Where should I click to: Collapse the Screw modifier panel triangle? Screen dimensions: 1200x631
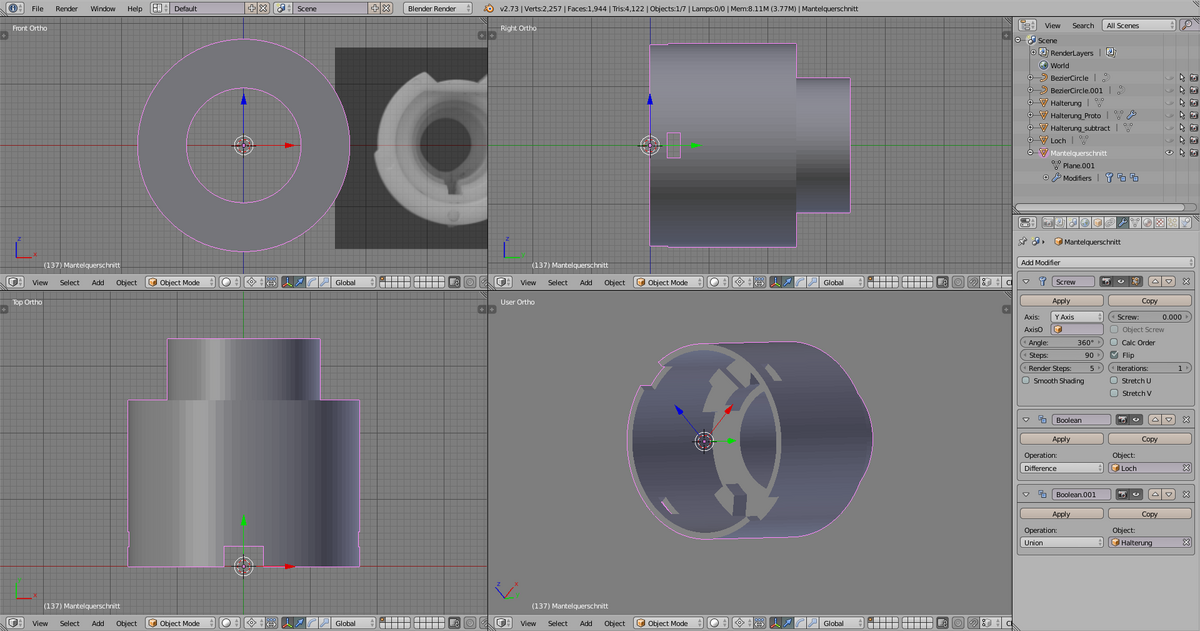coord(1025,282)
